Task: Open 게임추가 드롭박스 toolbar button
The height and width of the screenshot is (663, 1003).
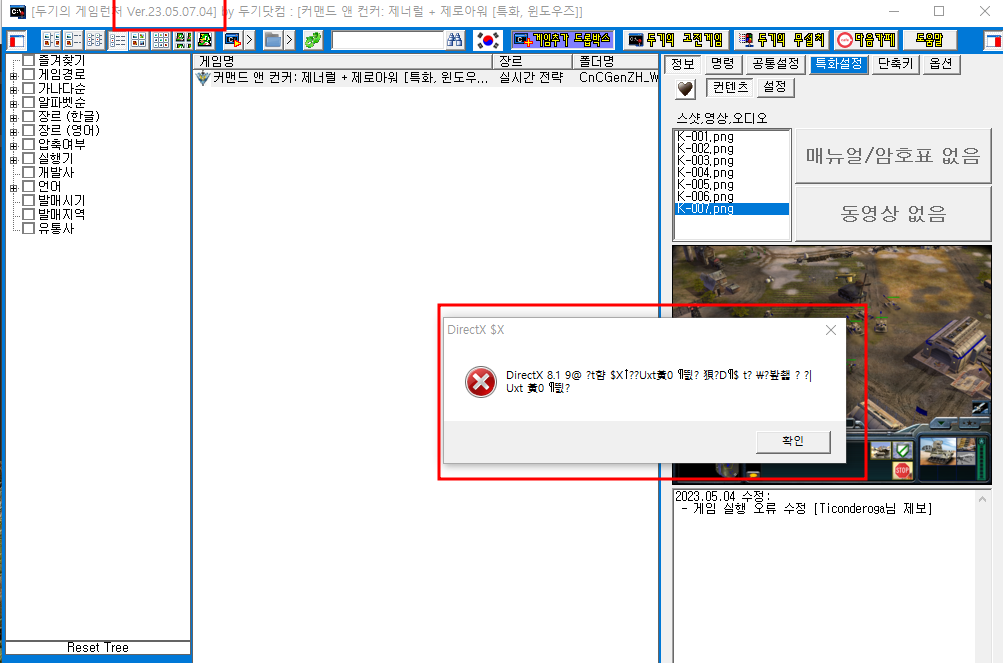Action: click(563, 40)
